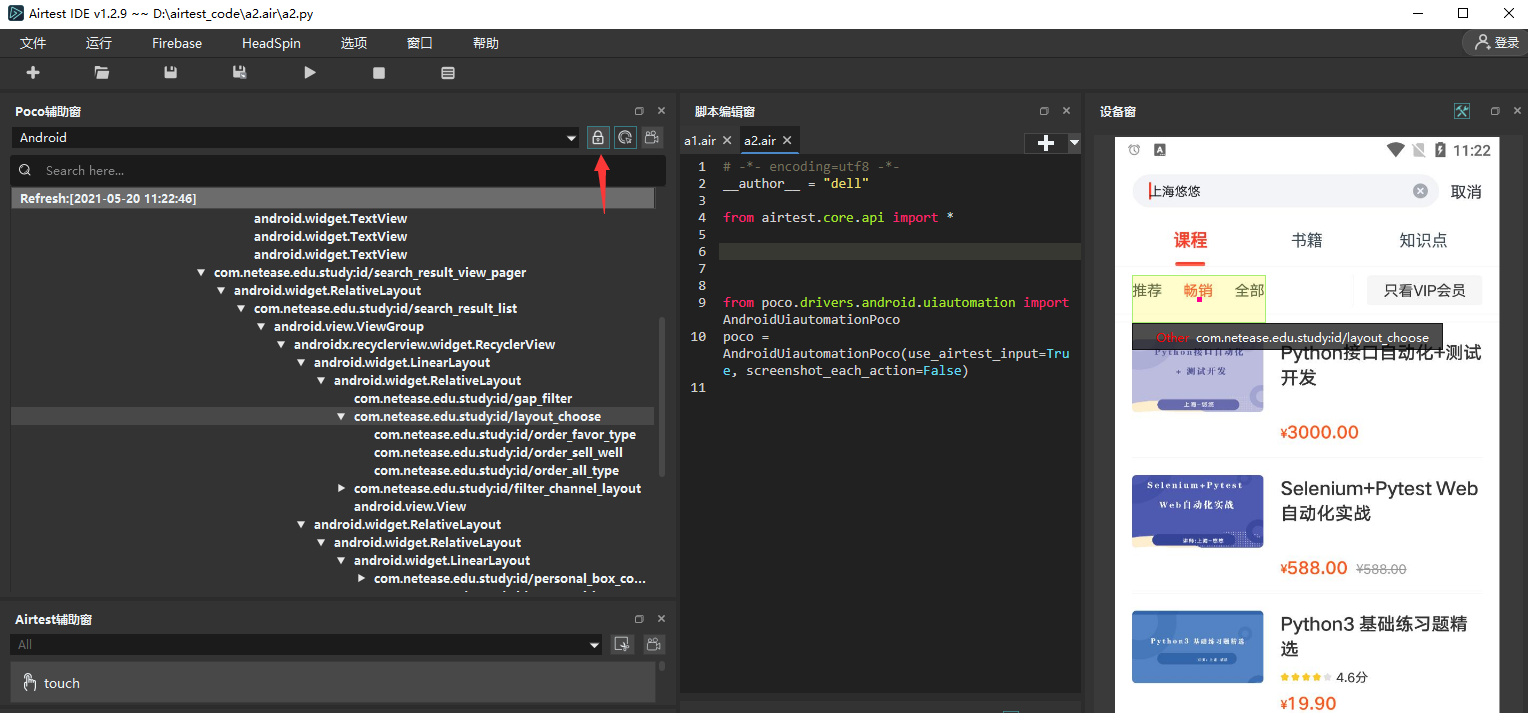1528x713 pixels.
Task: Close the 脚本编辑窗 panel
Action: pos(1066,112)
